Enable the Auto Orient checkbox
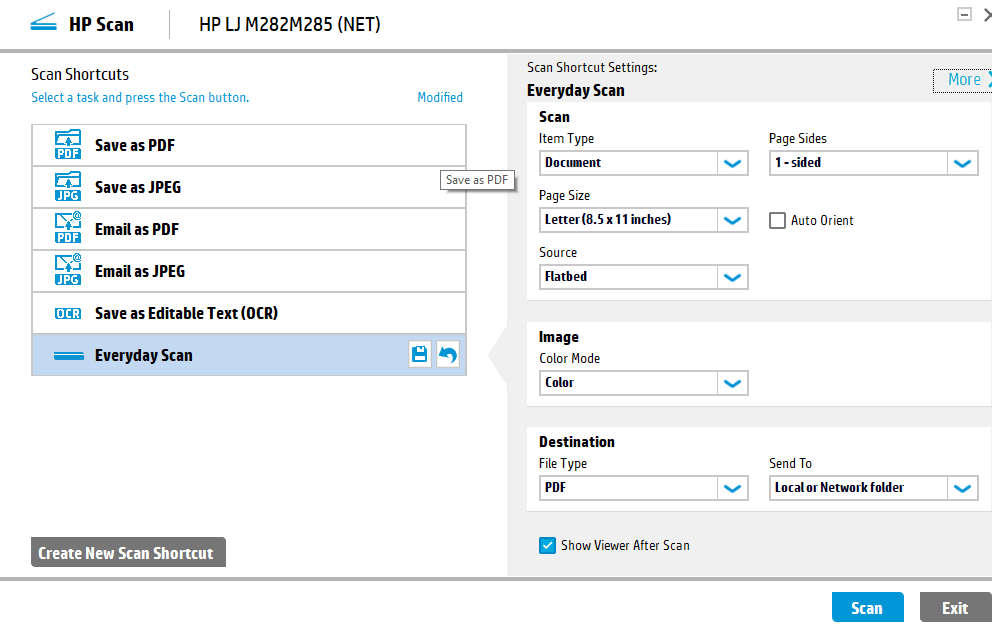The image size is (992, 632). click(x=777, y=220)
